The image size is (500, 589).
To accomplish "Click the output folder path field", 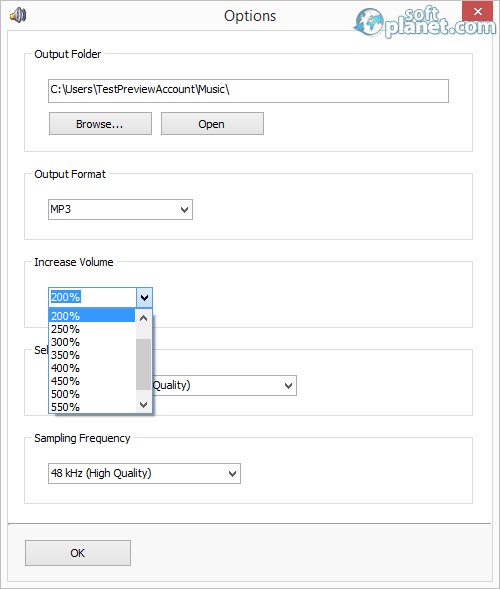I will tap(248, 91).
